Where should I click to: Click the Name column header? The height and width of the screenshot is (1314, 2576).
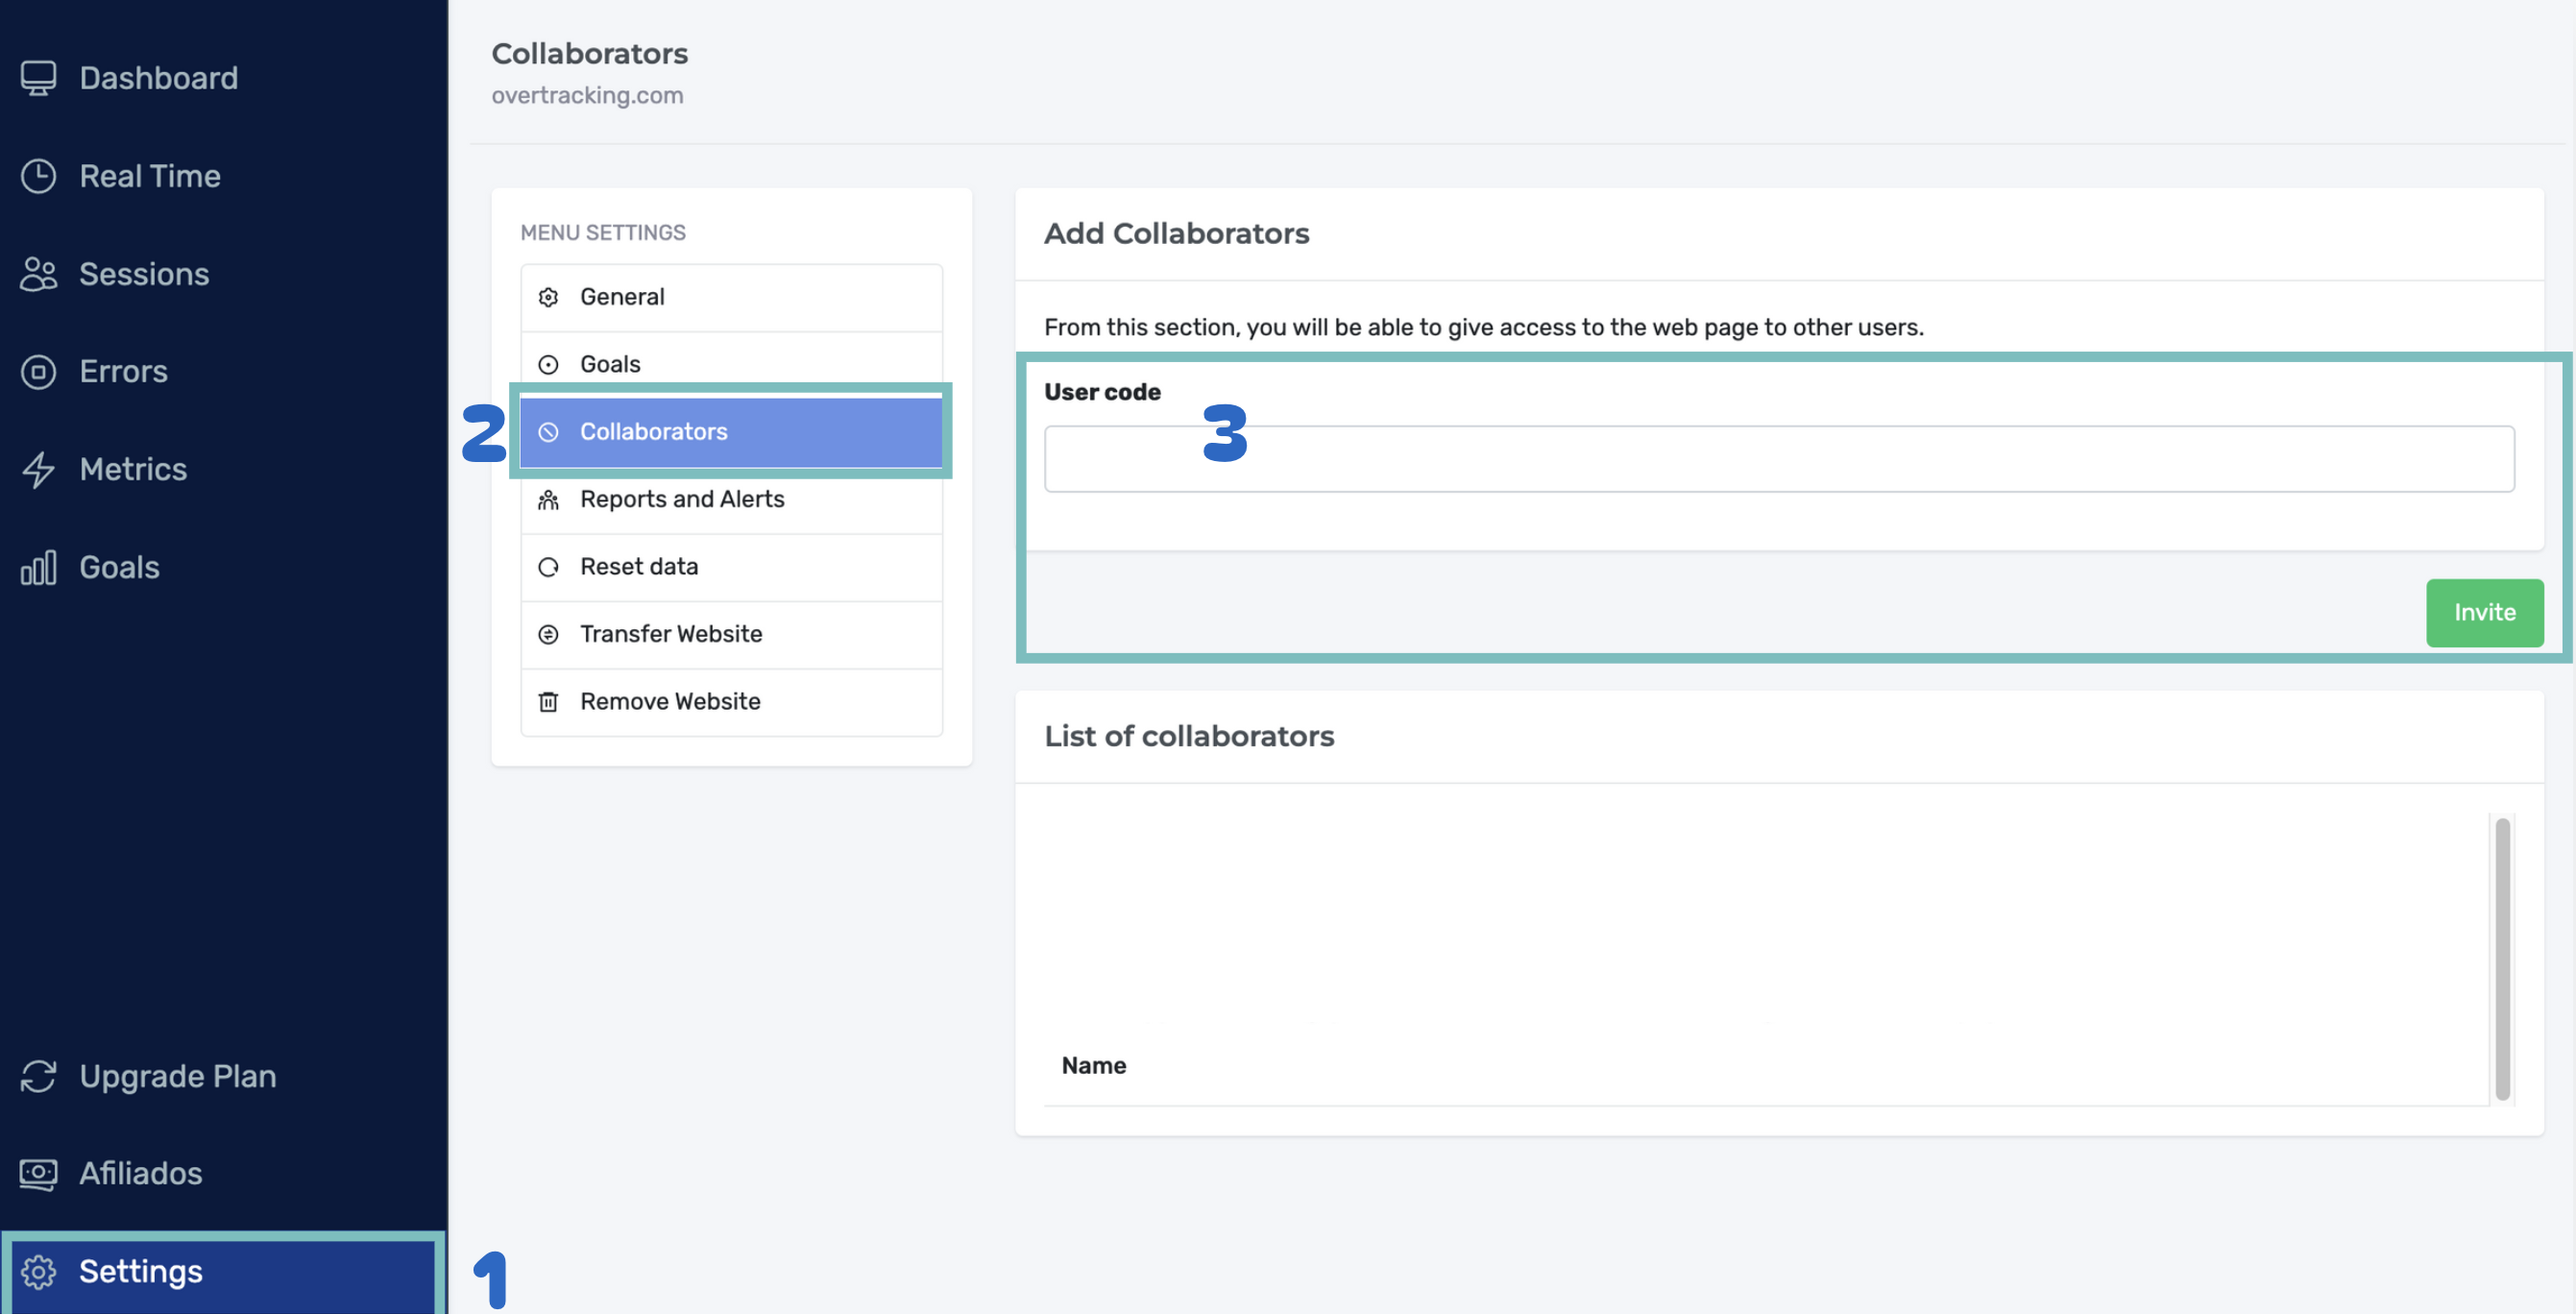[x=1093, y=1065]
